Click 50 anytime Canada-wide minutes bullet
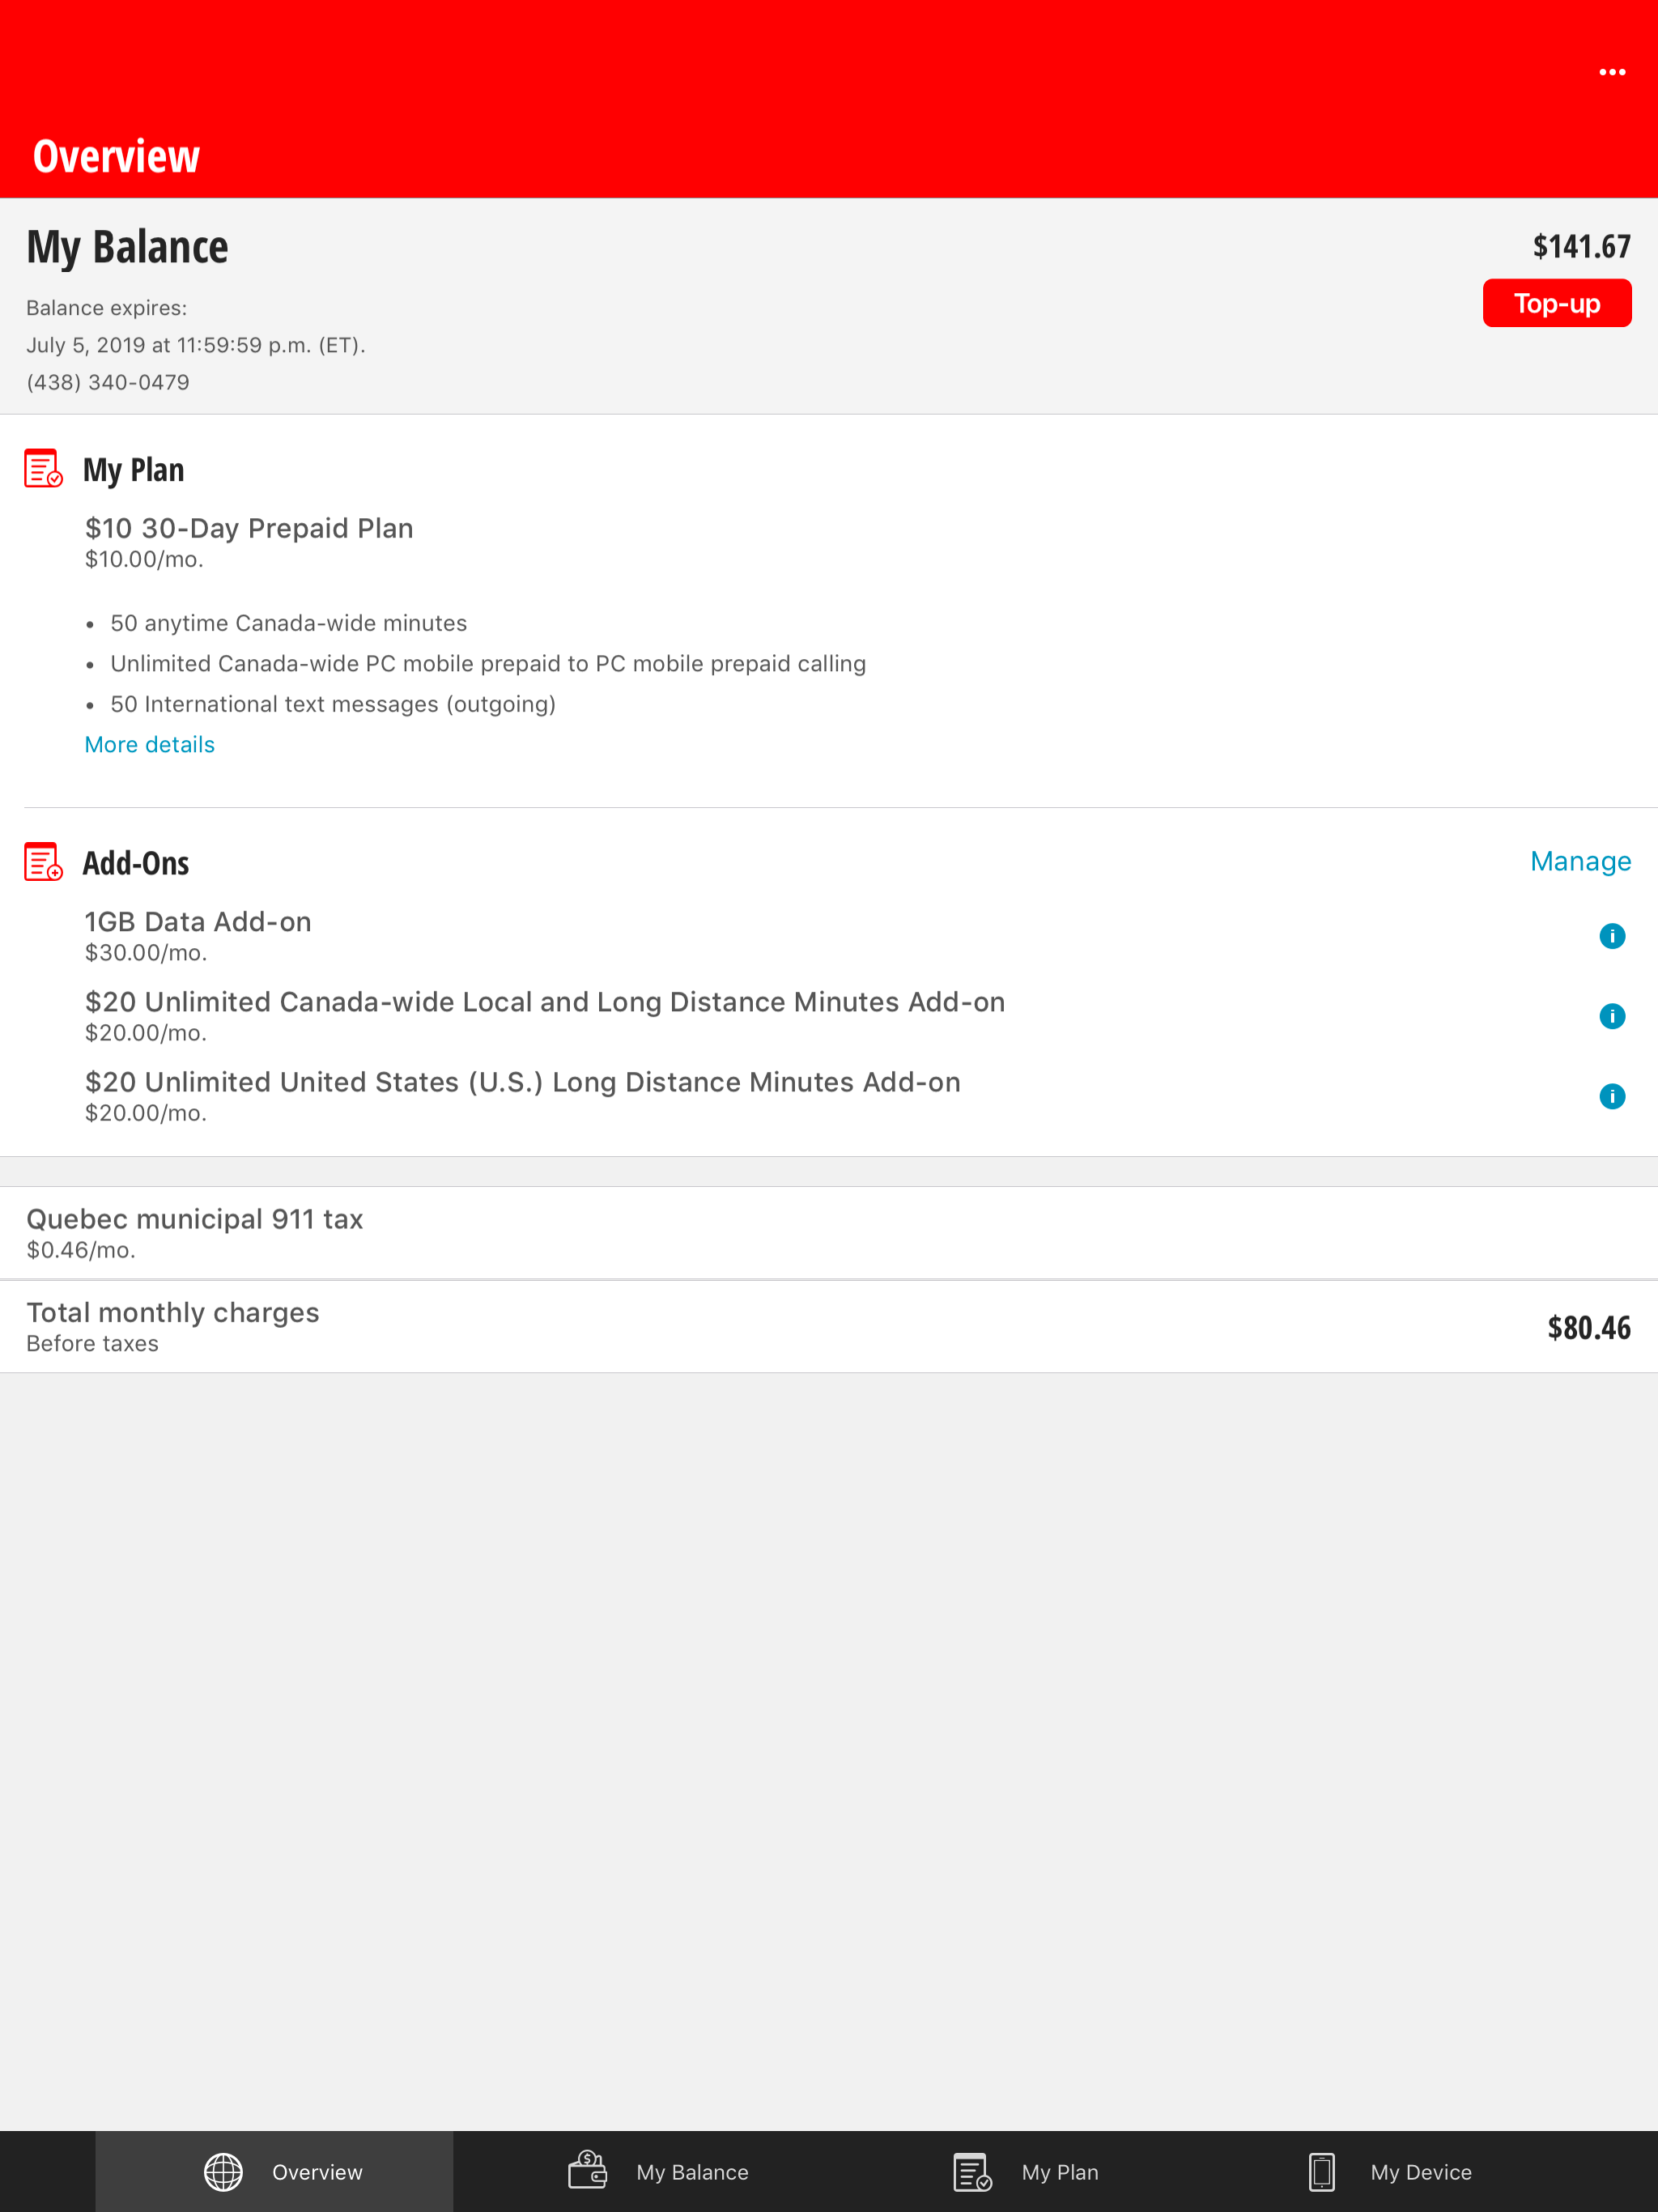The height and width of the screenshot is (2212, 1658). tap(288, 623)
